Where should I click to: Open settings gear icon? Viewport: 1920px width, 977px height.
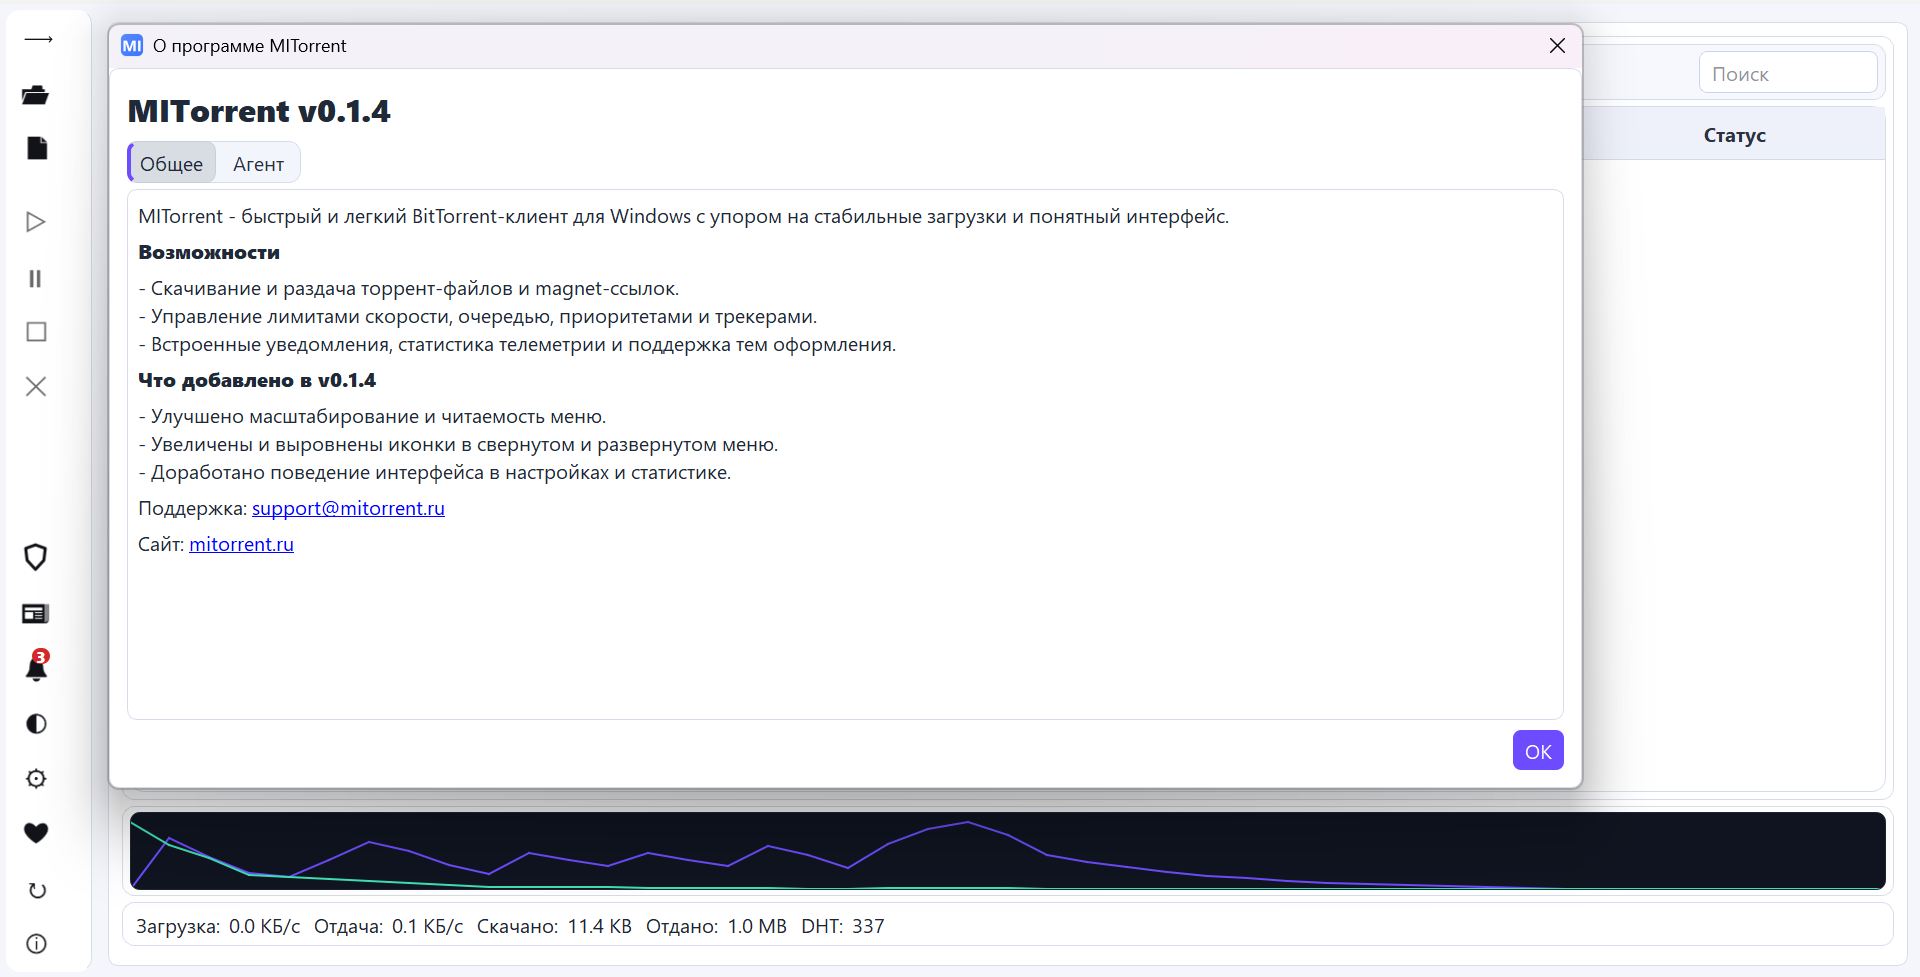tap(36, 779)
